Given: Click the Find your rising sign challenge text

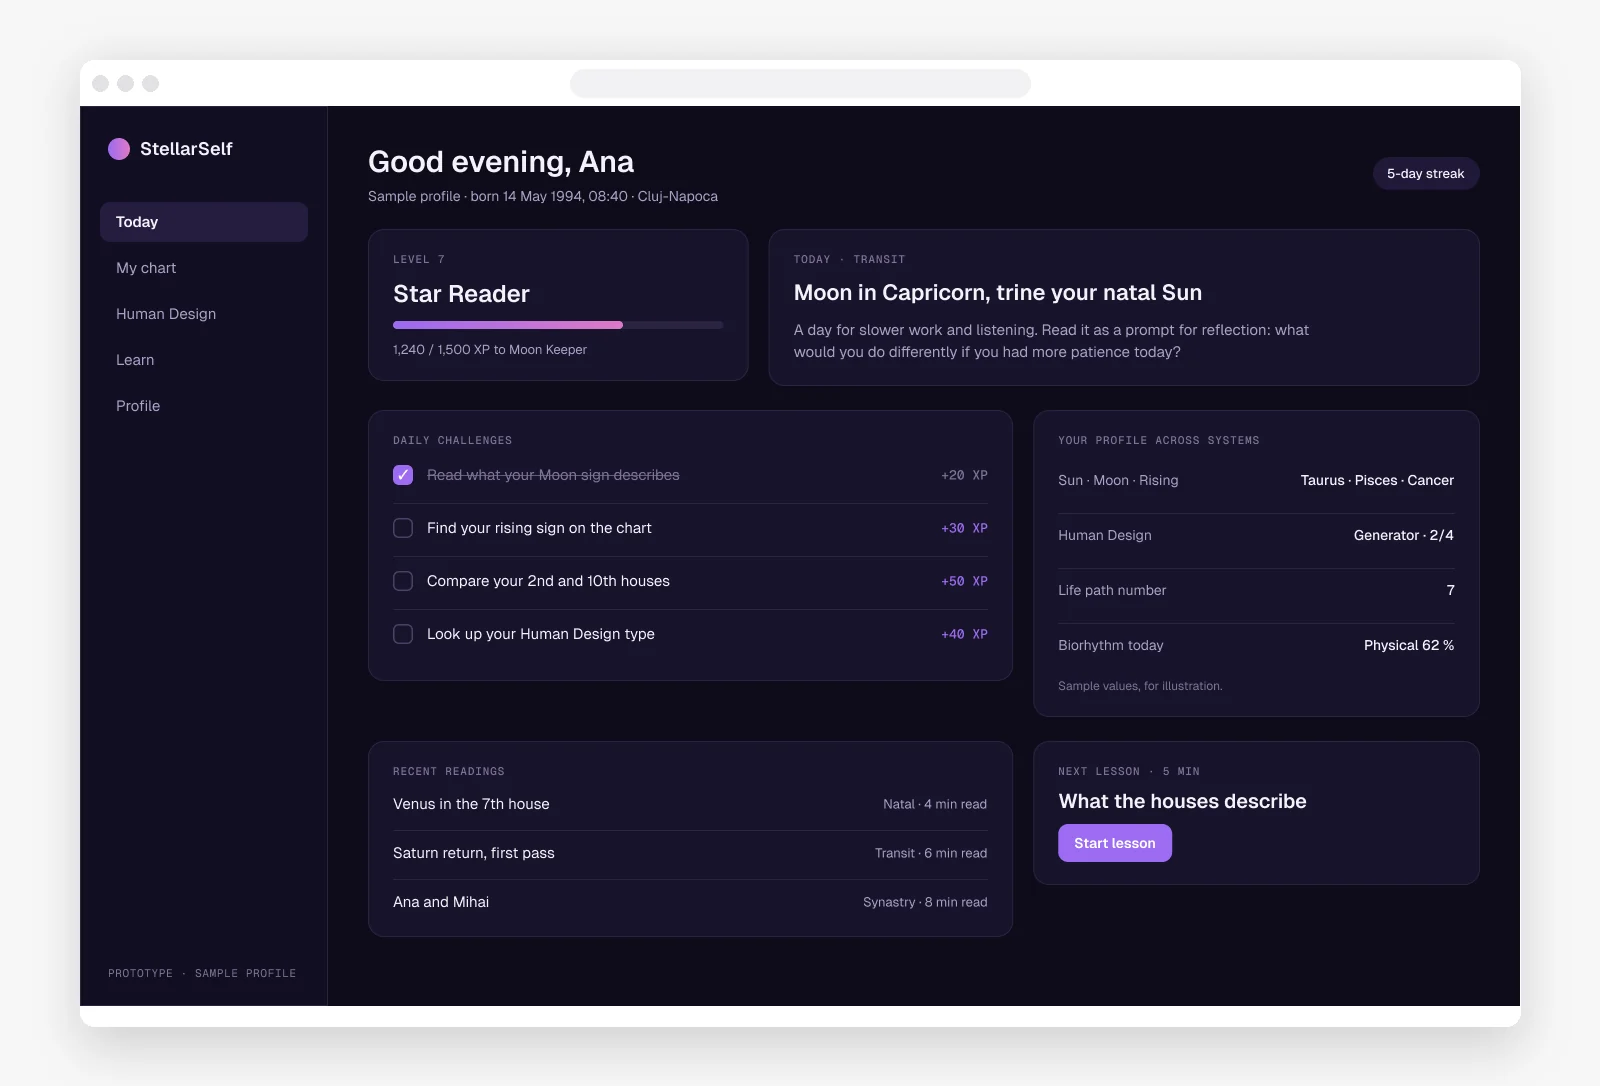Looking at the screenshot, I should point(539,528).
